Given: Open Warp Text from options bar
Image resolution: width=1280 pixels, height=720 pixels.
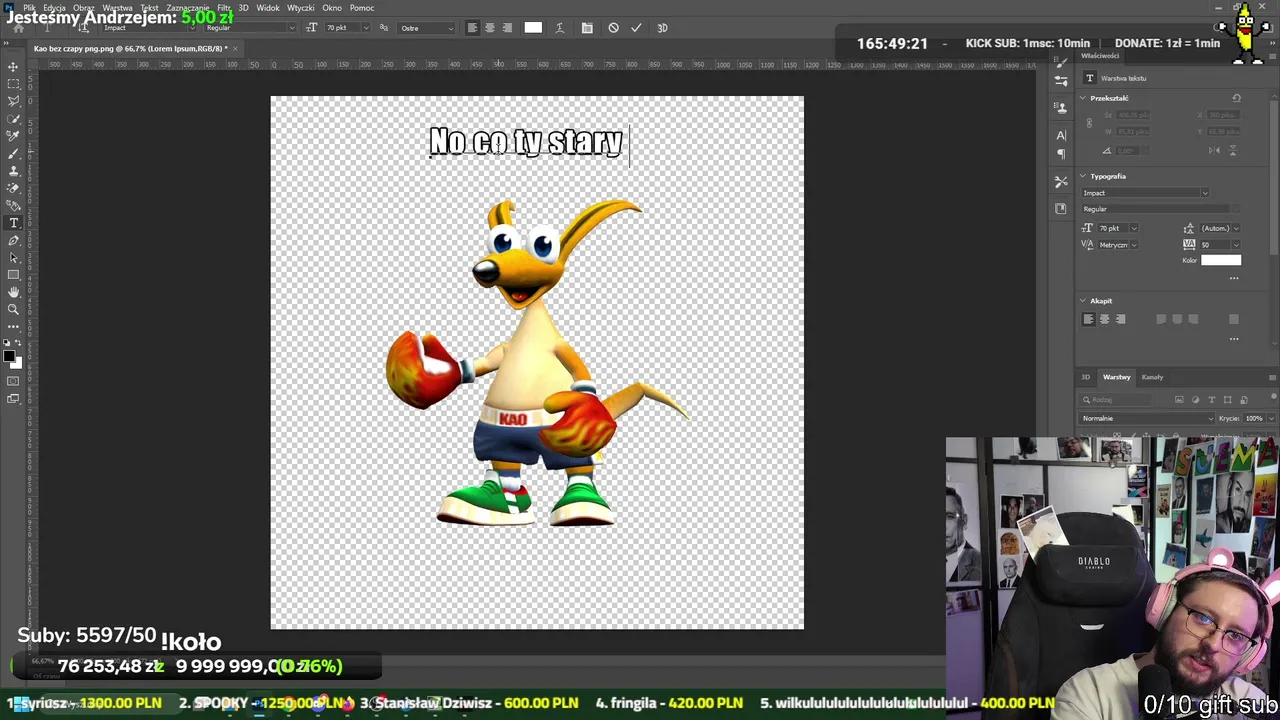Looking at the screenshot, I should (559, 28).
